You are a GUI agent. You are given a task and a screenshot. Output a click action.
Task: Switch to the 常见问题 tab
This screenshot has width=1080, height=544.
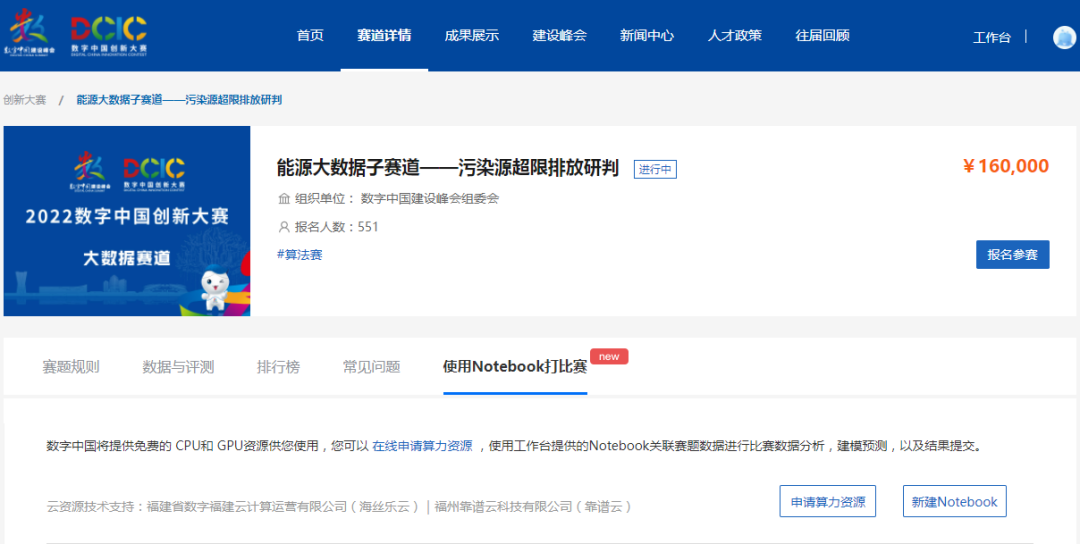(x=372, y=367)
